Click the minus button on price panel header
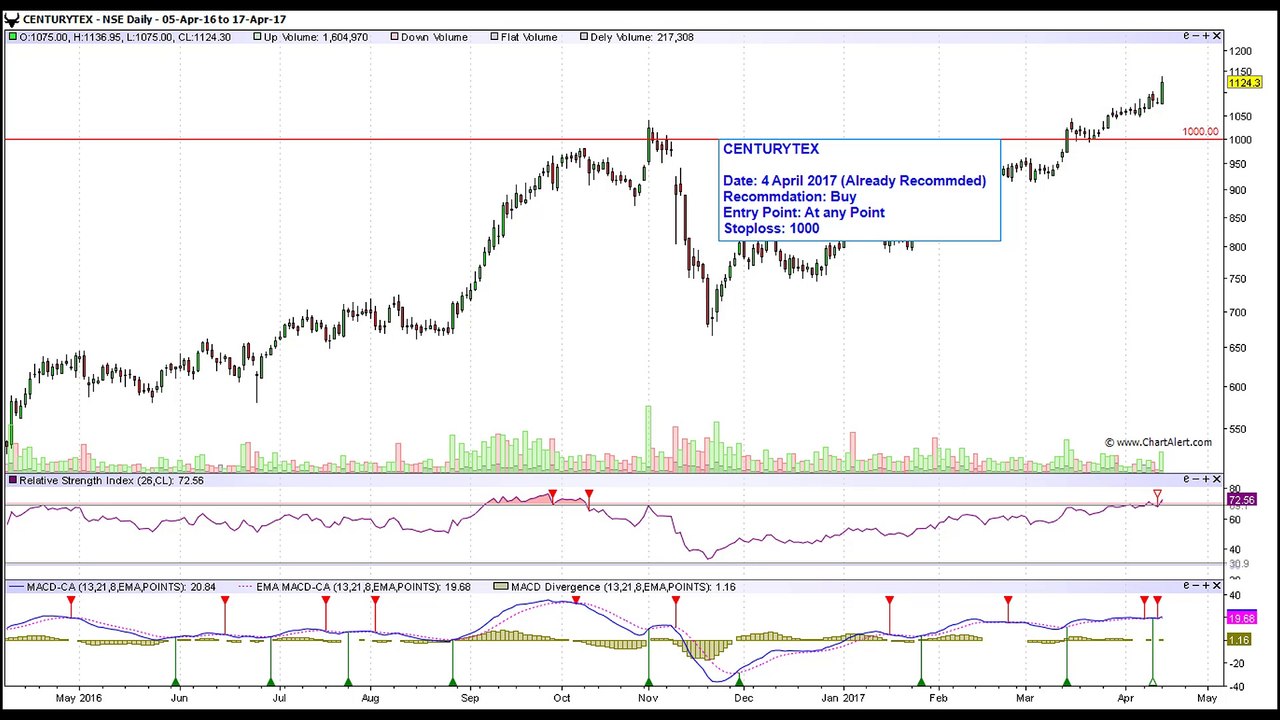The height and width of the screenshot is (720, 1280). pos(1196,36)
